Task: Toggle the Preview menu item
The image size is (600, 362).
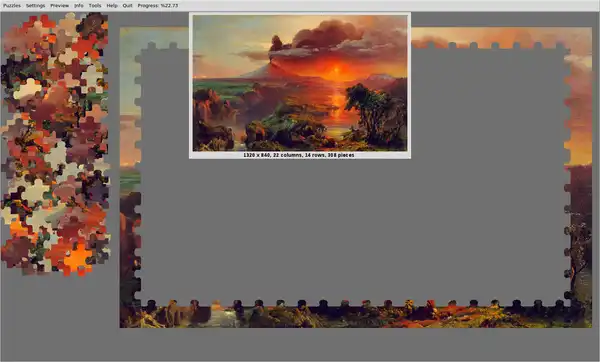Action: [60, 6]
